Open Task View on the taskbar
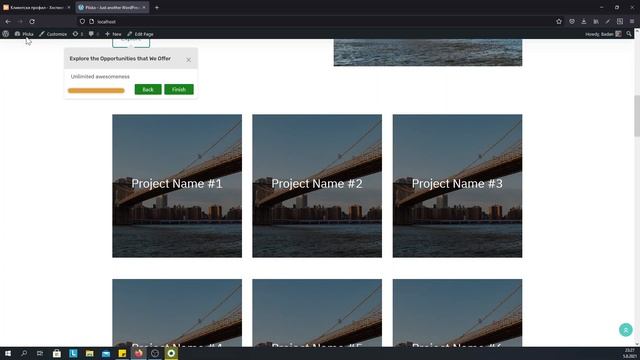Screen dimensions: 640x360 tap(40, 353)
